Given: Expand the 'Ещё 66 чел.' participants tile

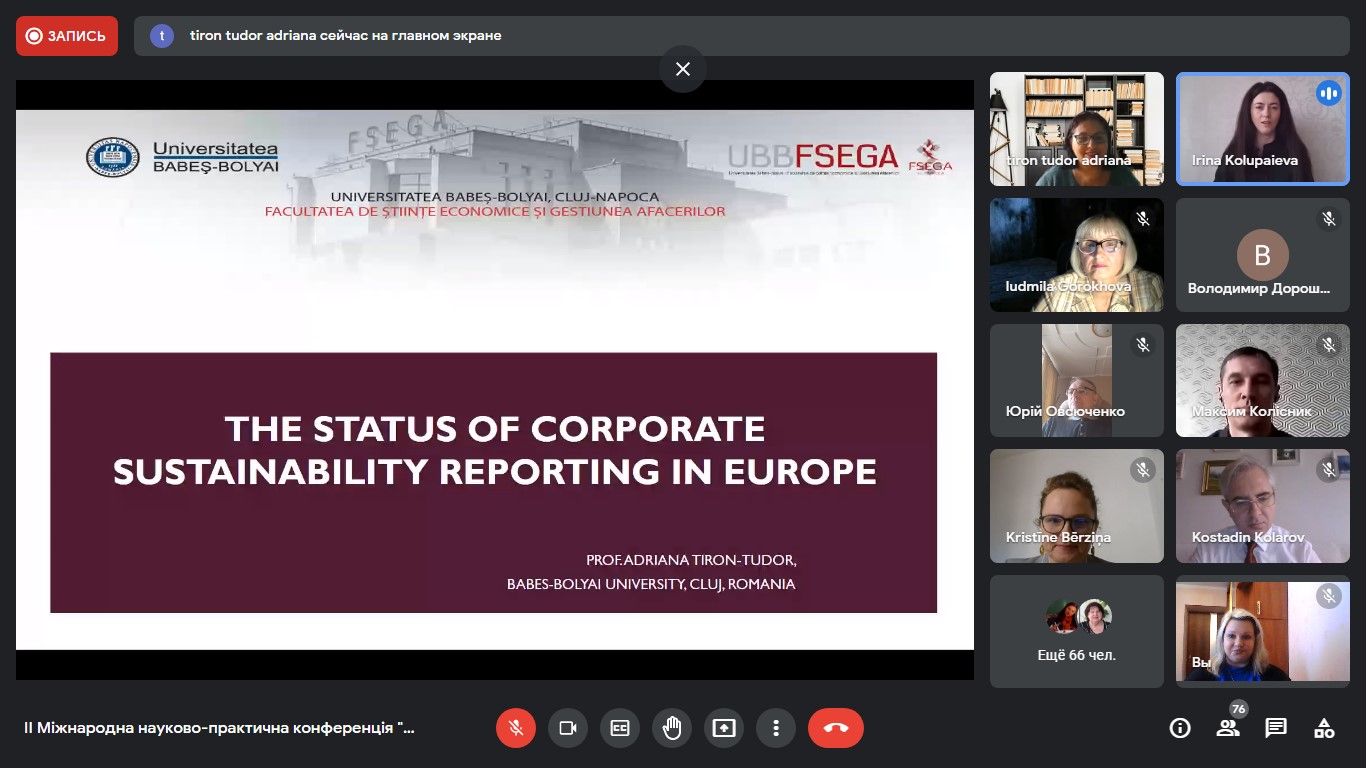Looking at the screenshot, I should tap(1077, 631).
